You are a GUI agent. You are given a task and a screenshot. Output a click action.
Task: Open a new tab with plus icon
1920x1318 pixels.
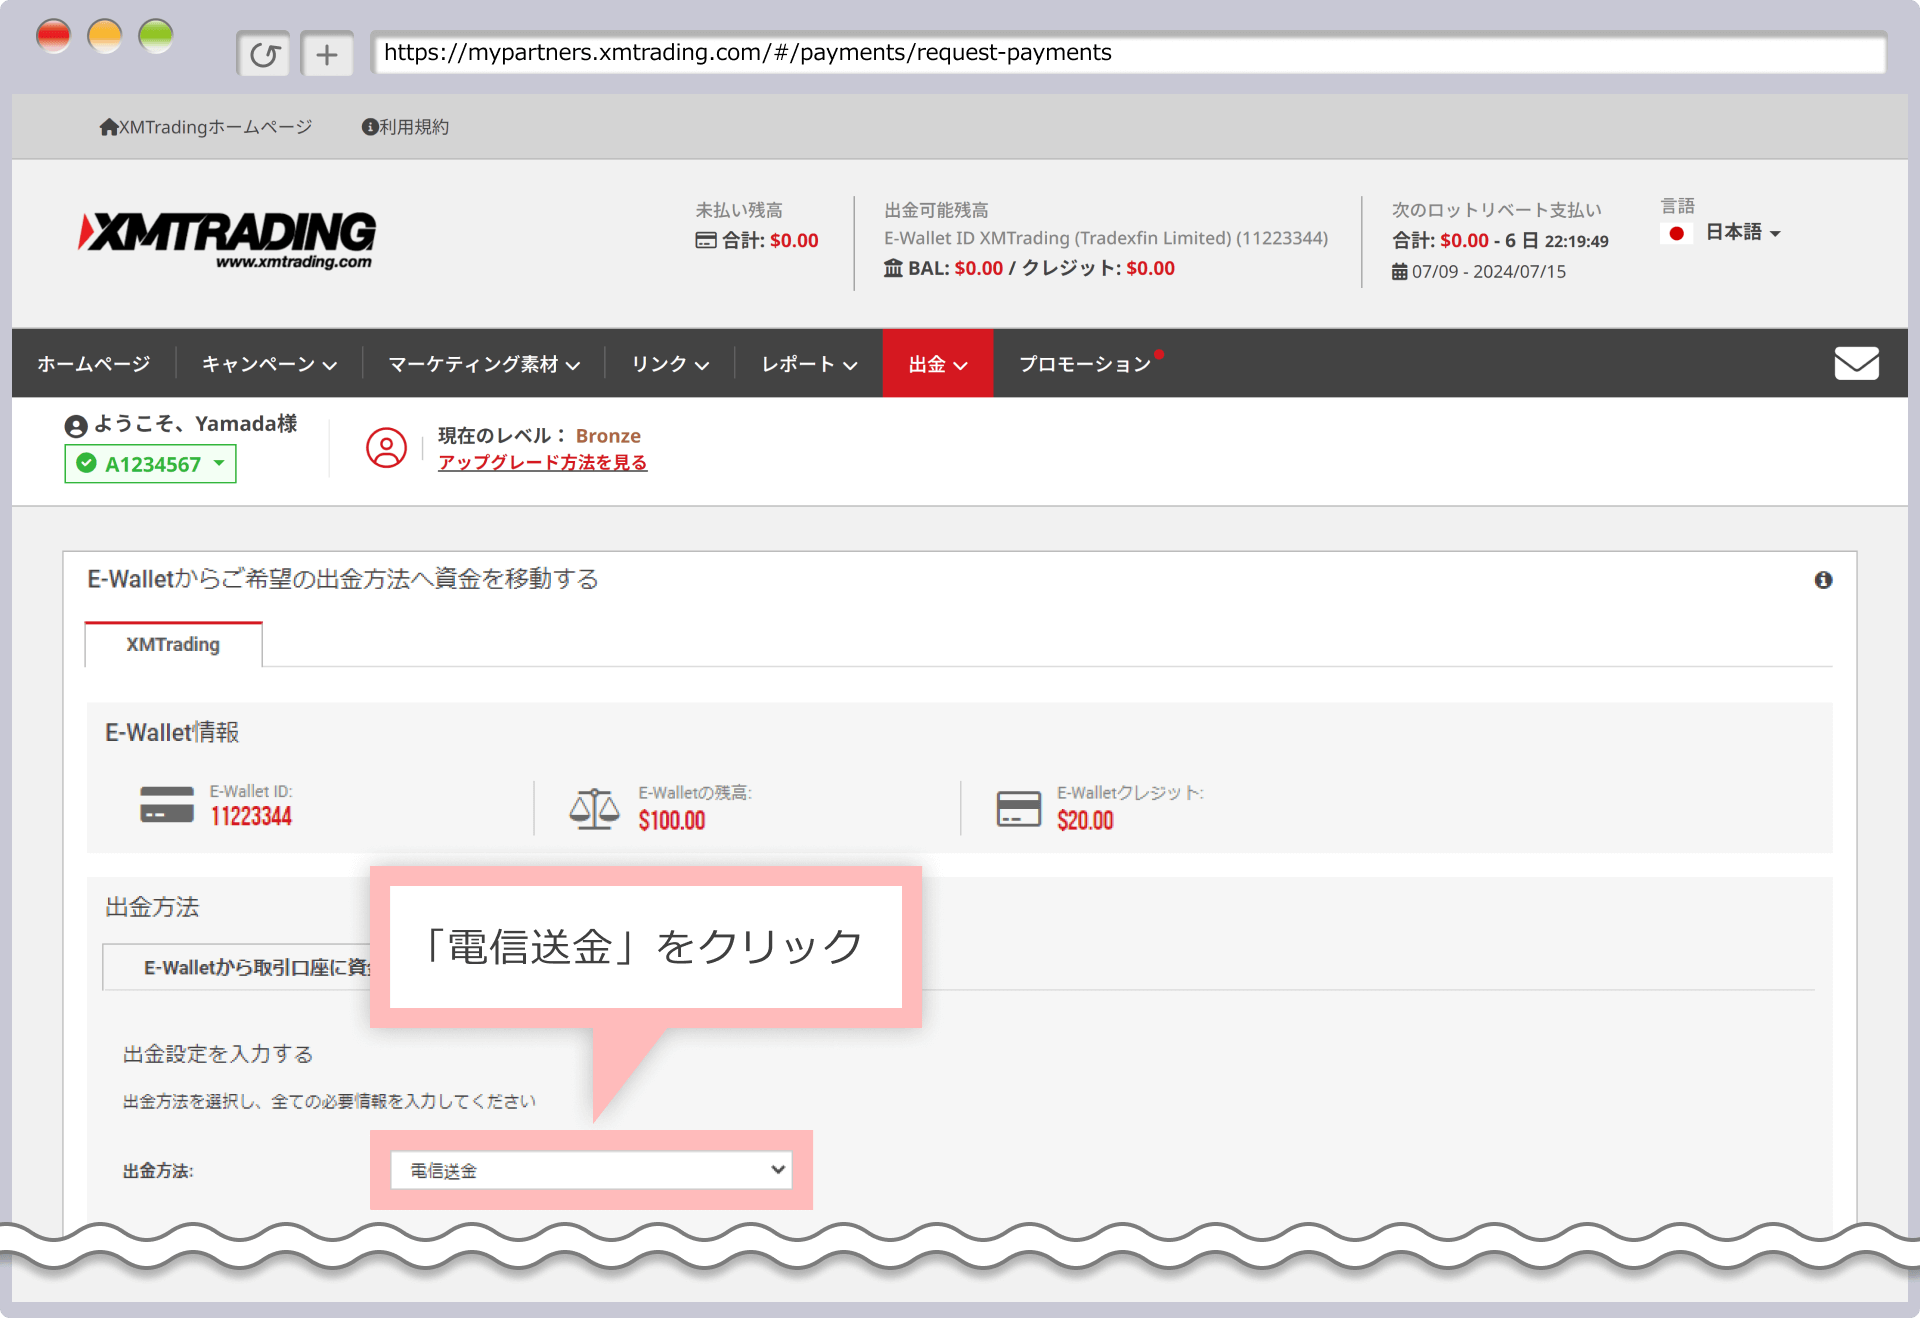pos(327,54)
